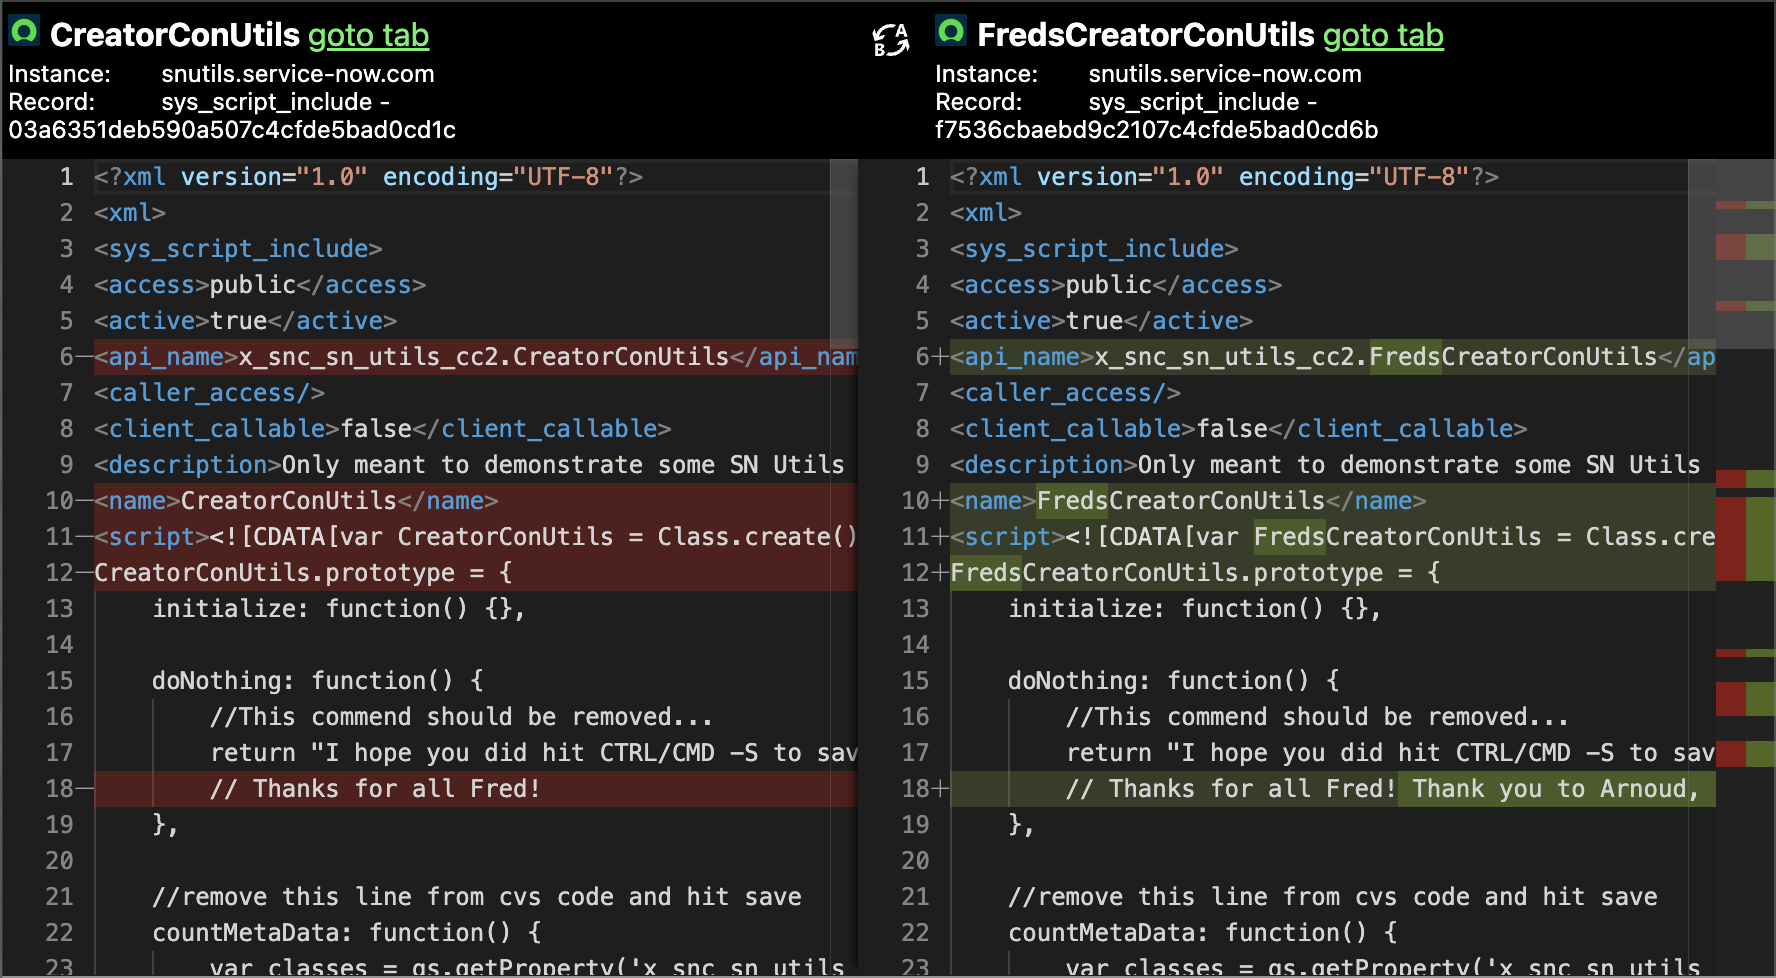This screenshot has height=978, width=1776.
Task: Click the minus marker on left line 11
Action: point(84,537)
